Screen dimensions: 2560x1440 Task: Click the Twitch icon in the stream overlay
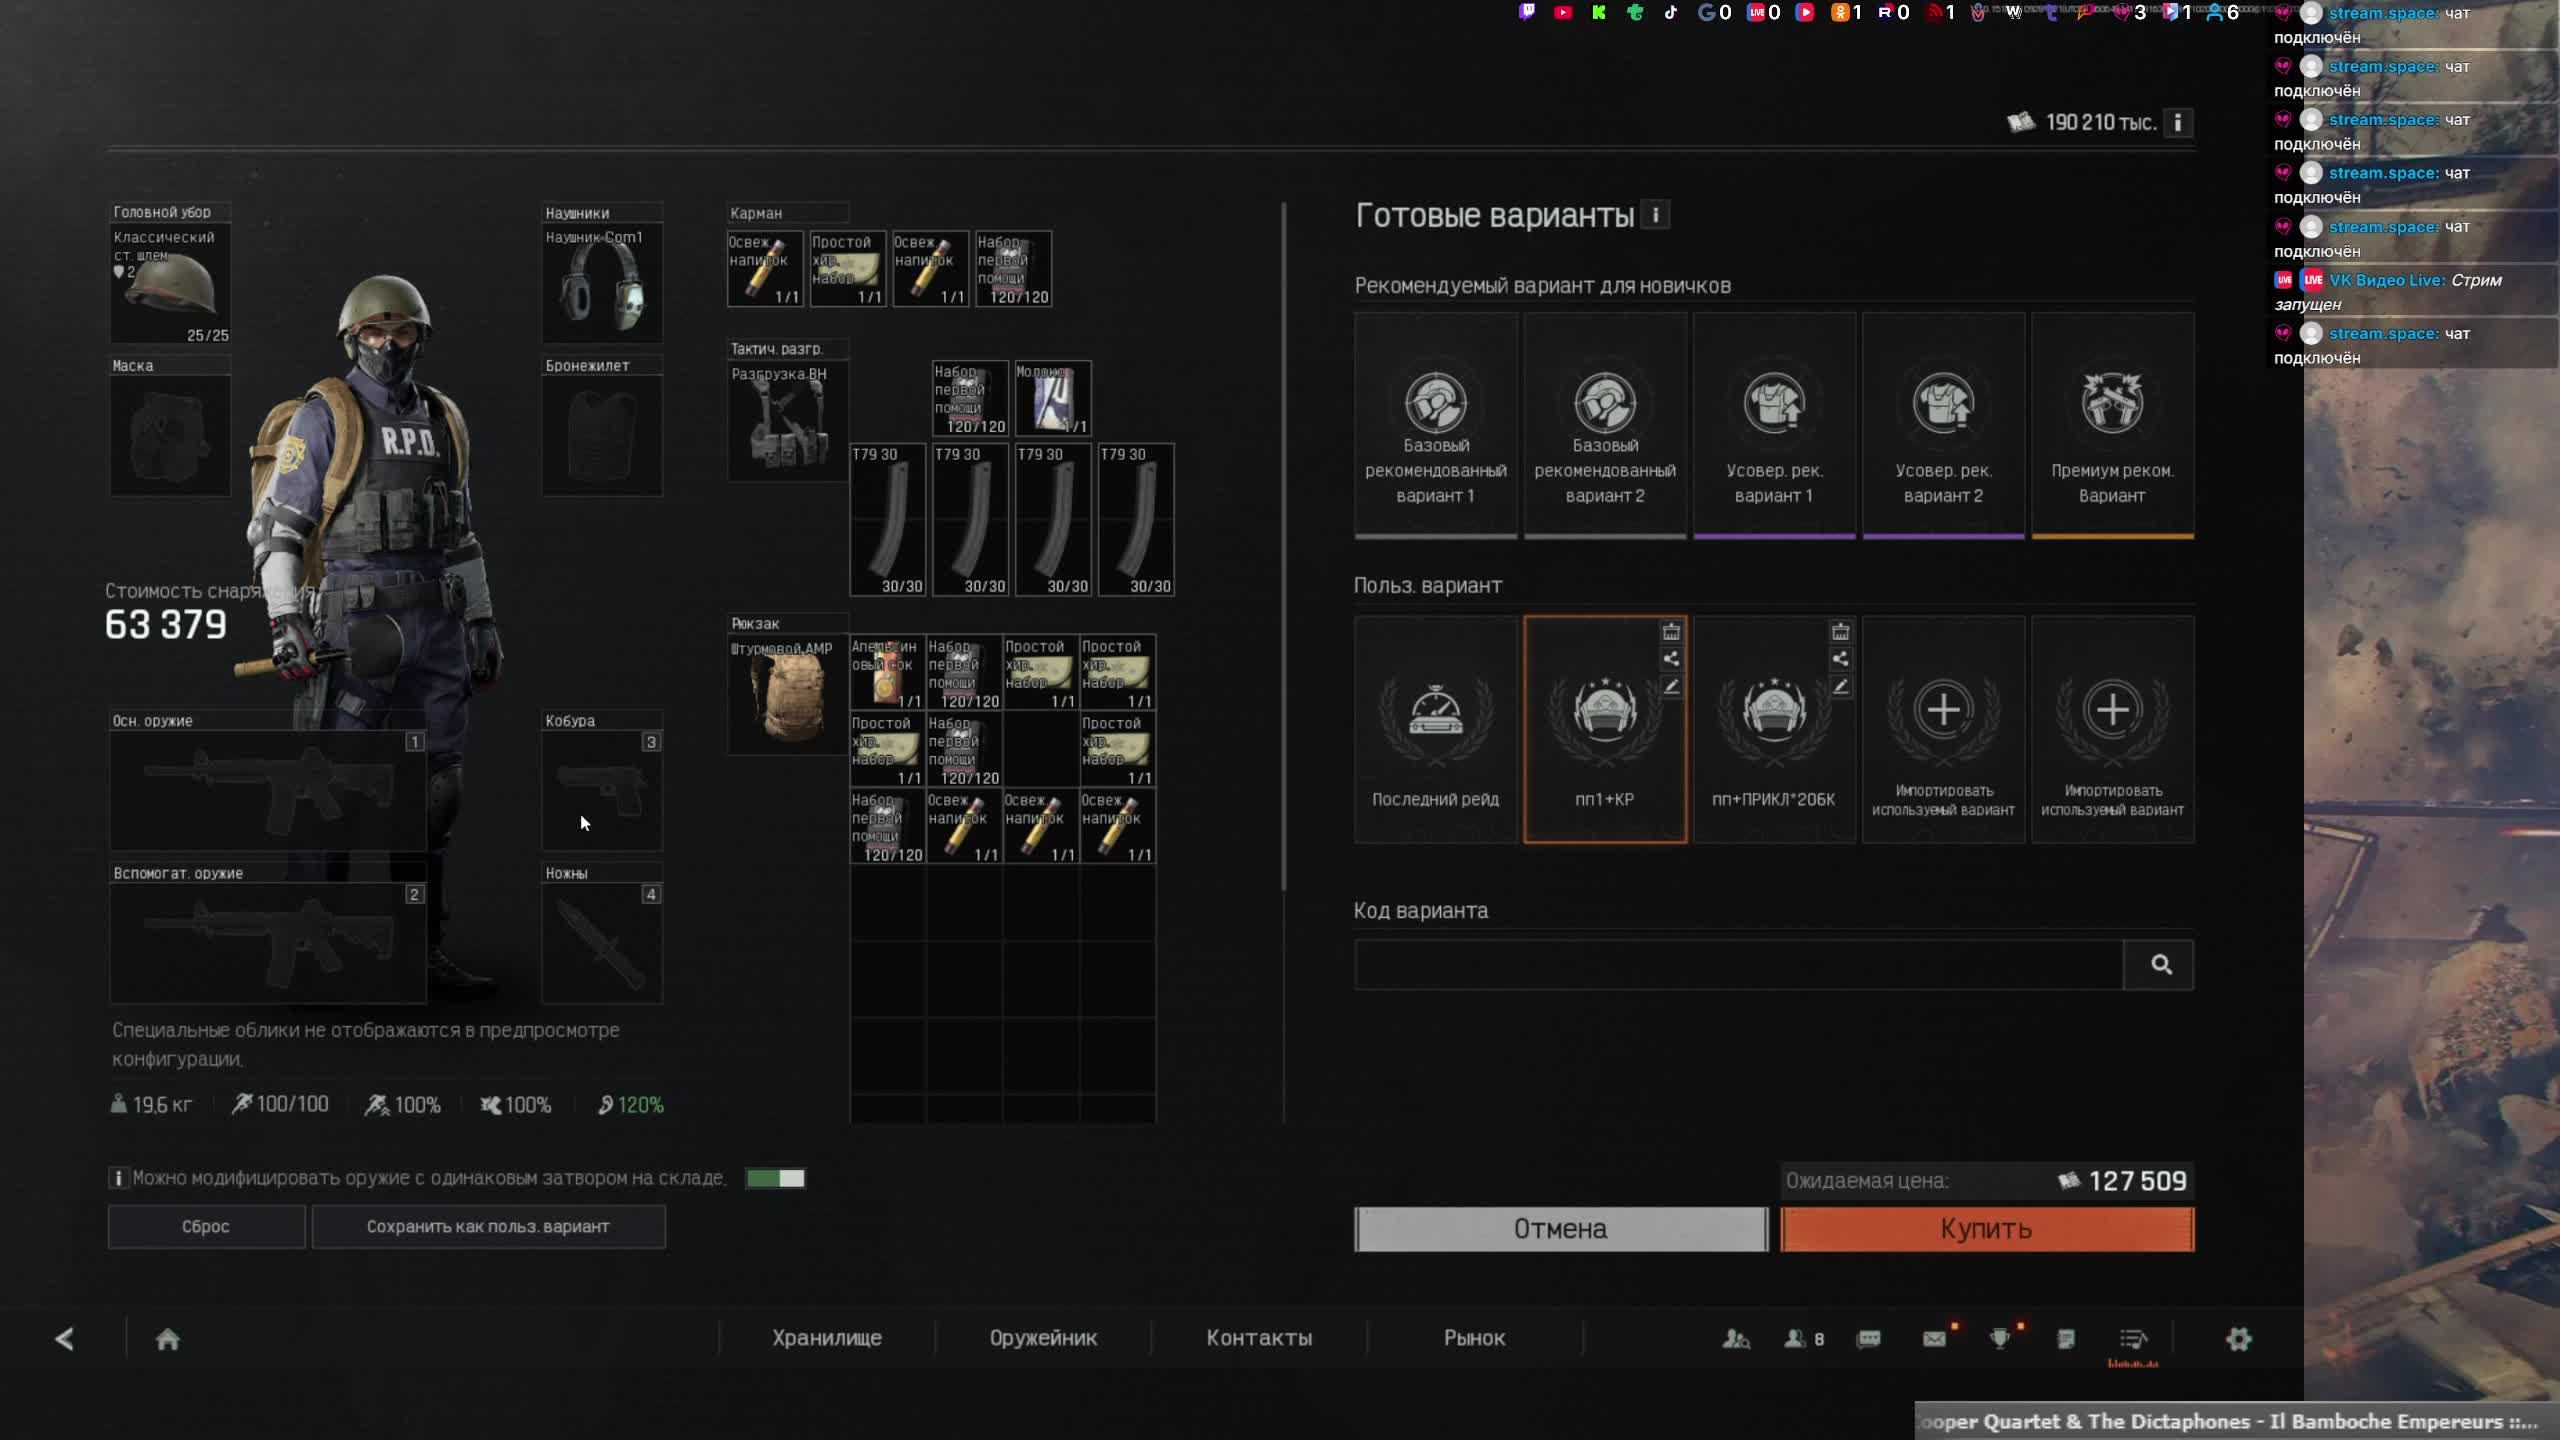(1527, 12)
